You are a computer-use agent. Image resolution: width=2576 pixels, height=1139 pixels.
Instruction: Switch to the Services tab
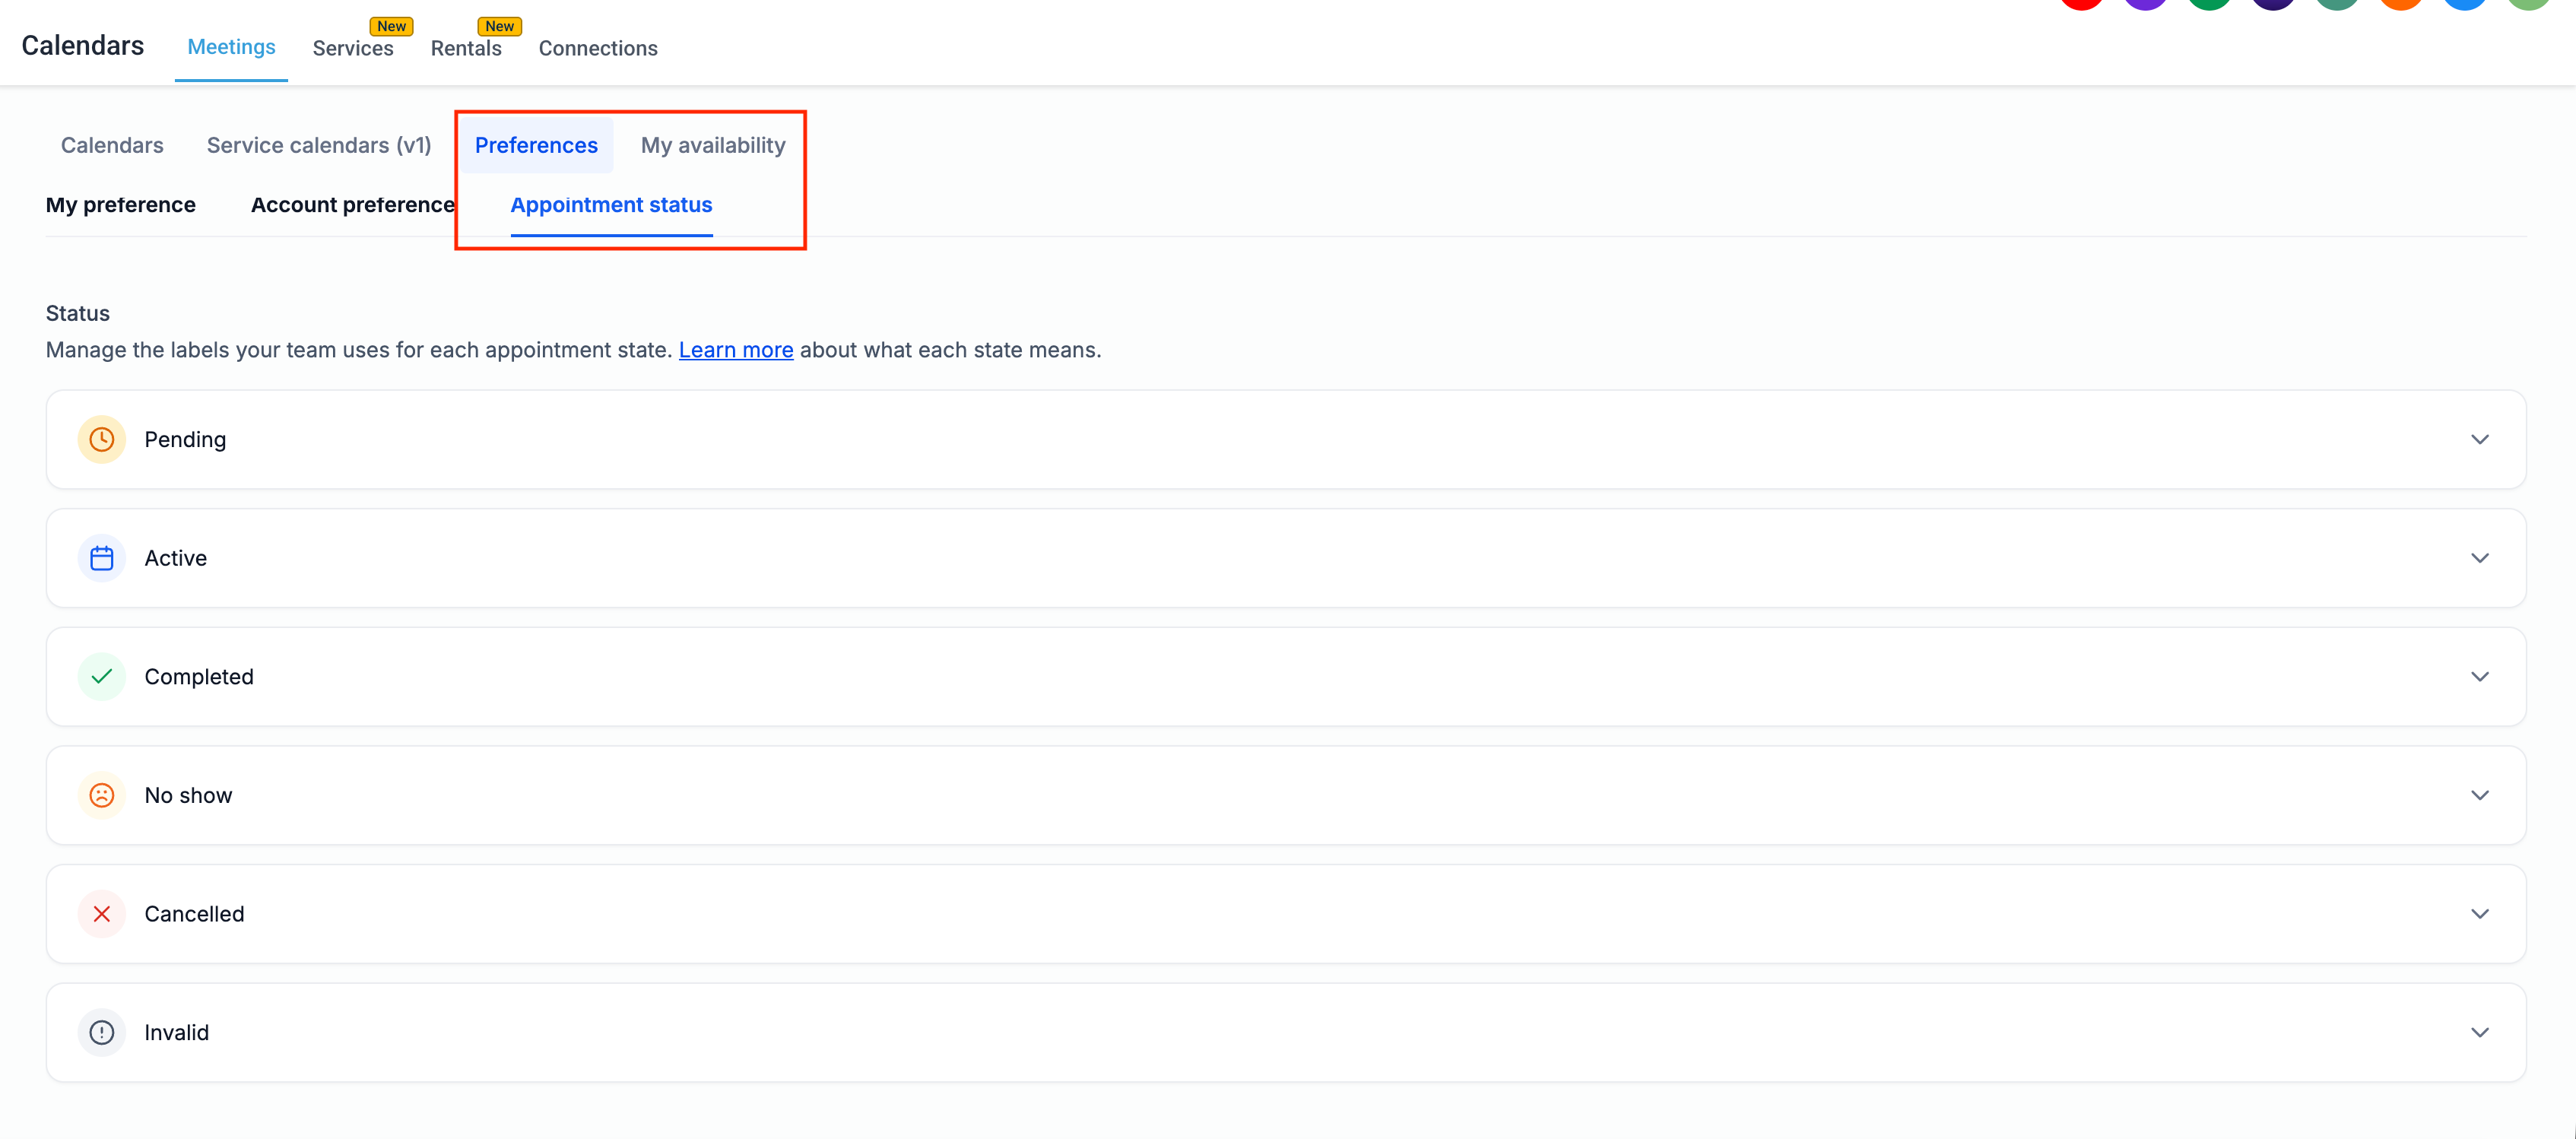pos(353,48)
